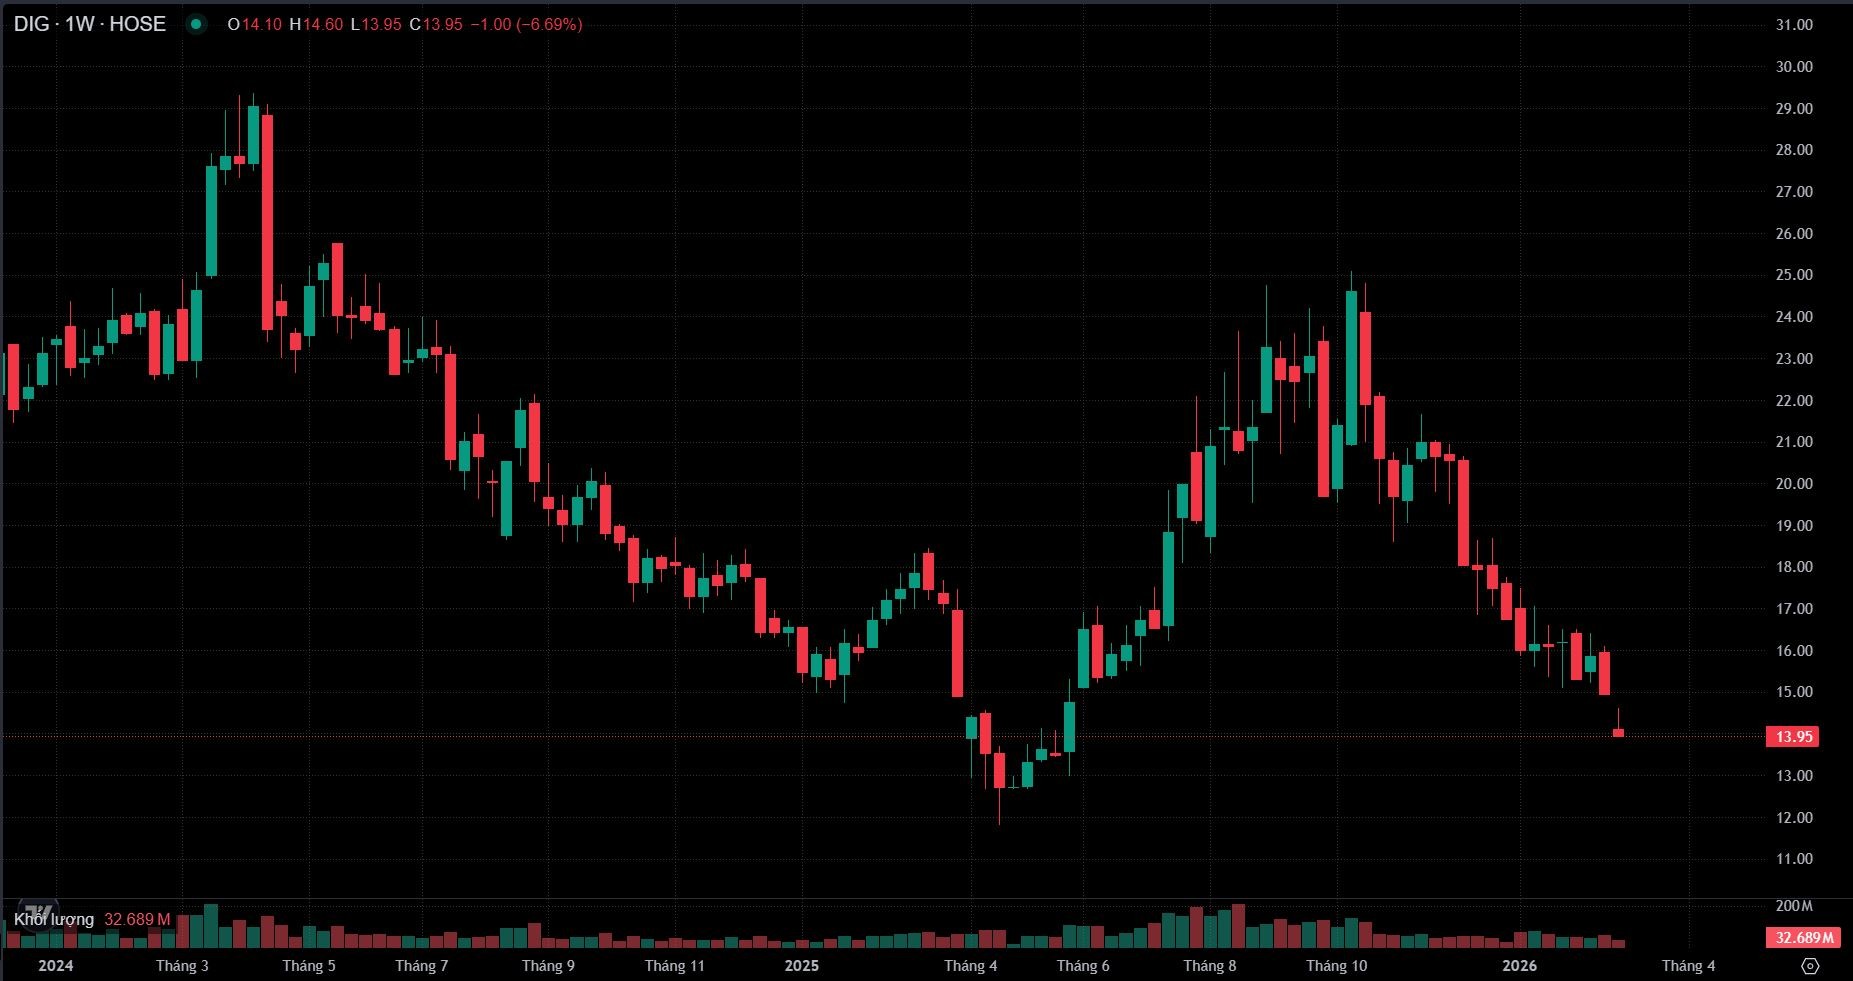Click the 2025 year label on time axis
1853x981 pixels.
click(x=801, y=965)
